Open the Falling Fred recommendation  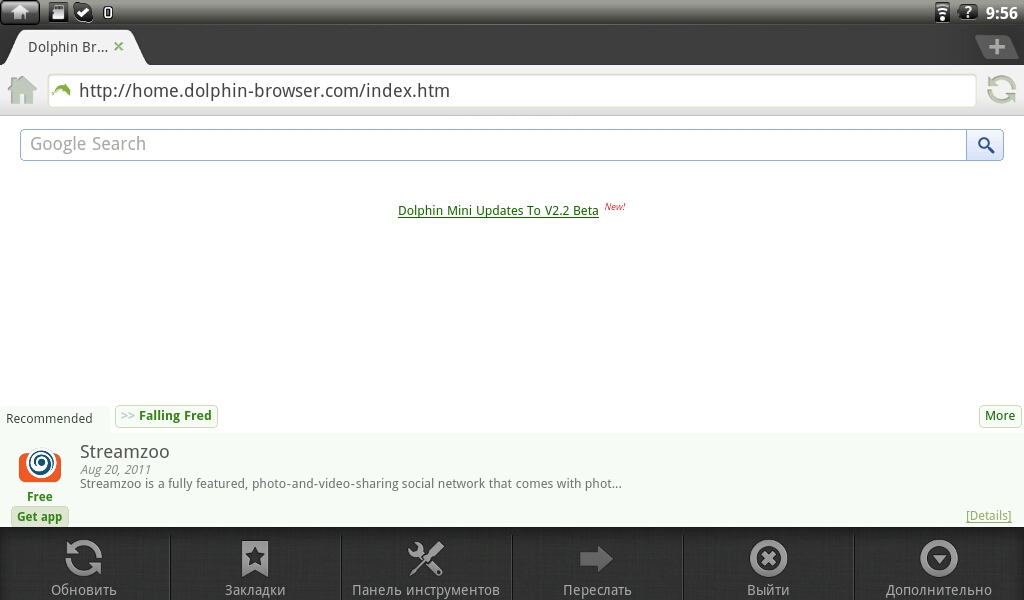click(167, 416)
